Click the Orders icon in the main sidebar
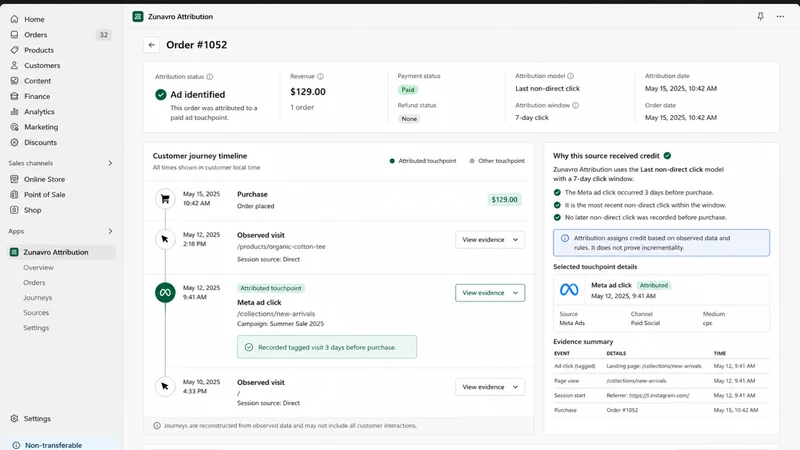 (14, 35)
